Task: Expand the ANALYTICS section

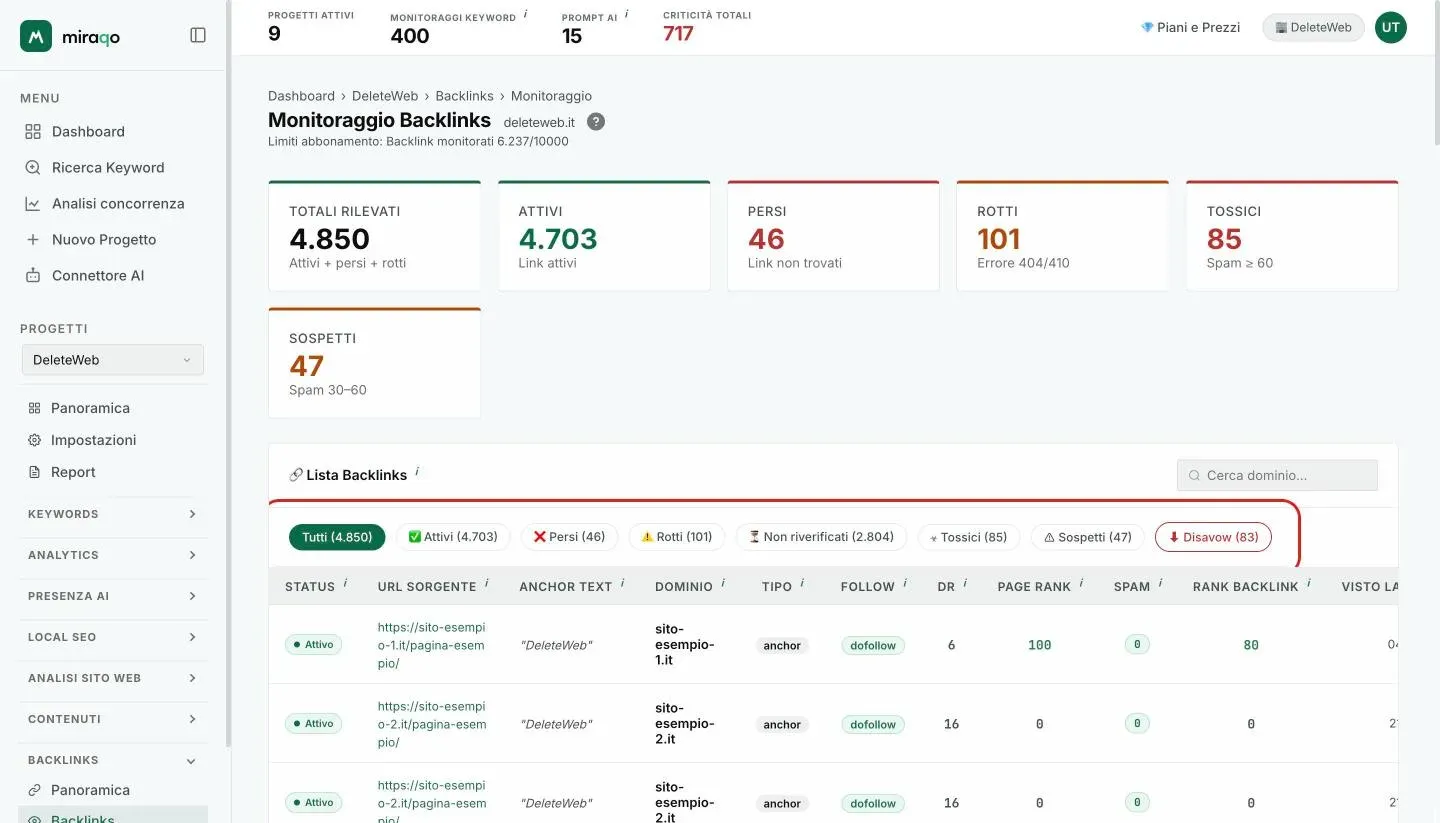Action: click(113, 555)
